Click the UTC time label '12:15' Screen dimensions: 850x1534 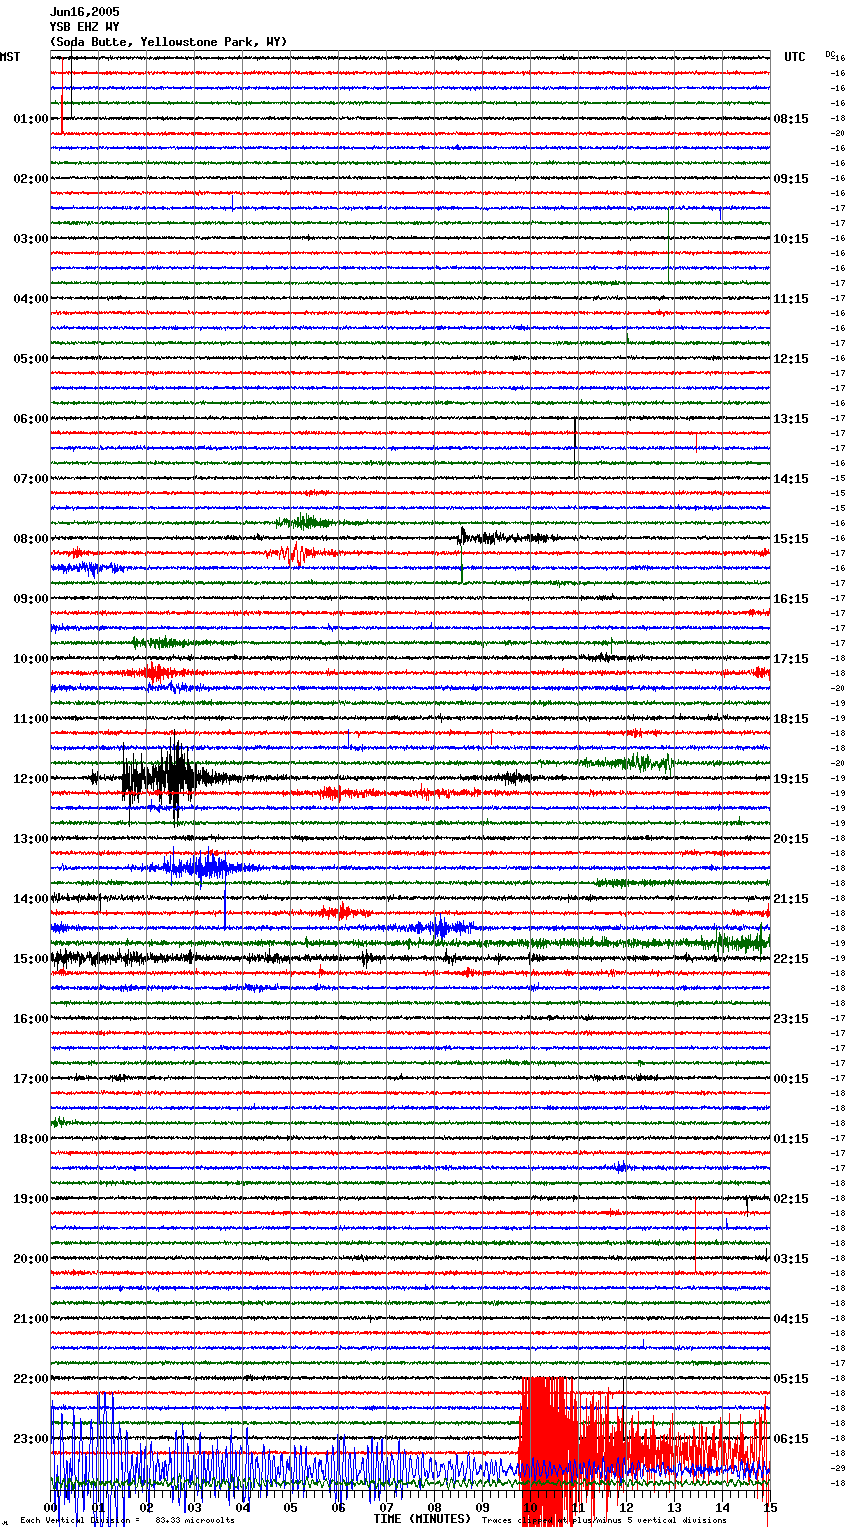click(791, 359)
